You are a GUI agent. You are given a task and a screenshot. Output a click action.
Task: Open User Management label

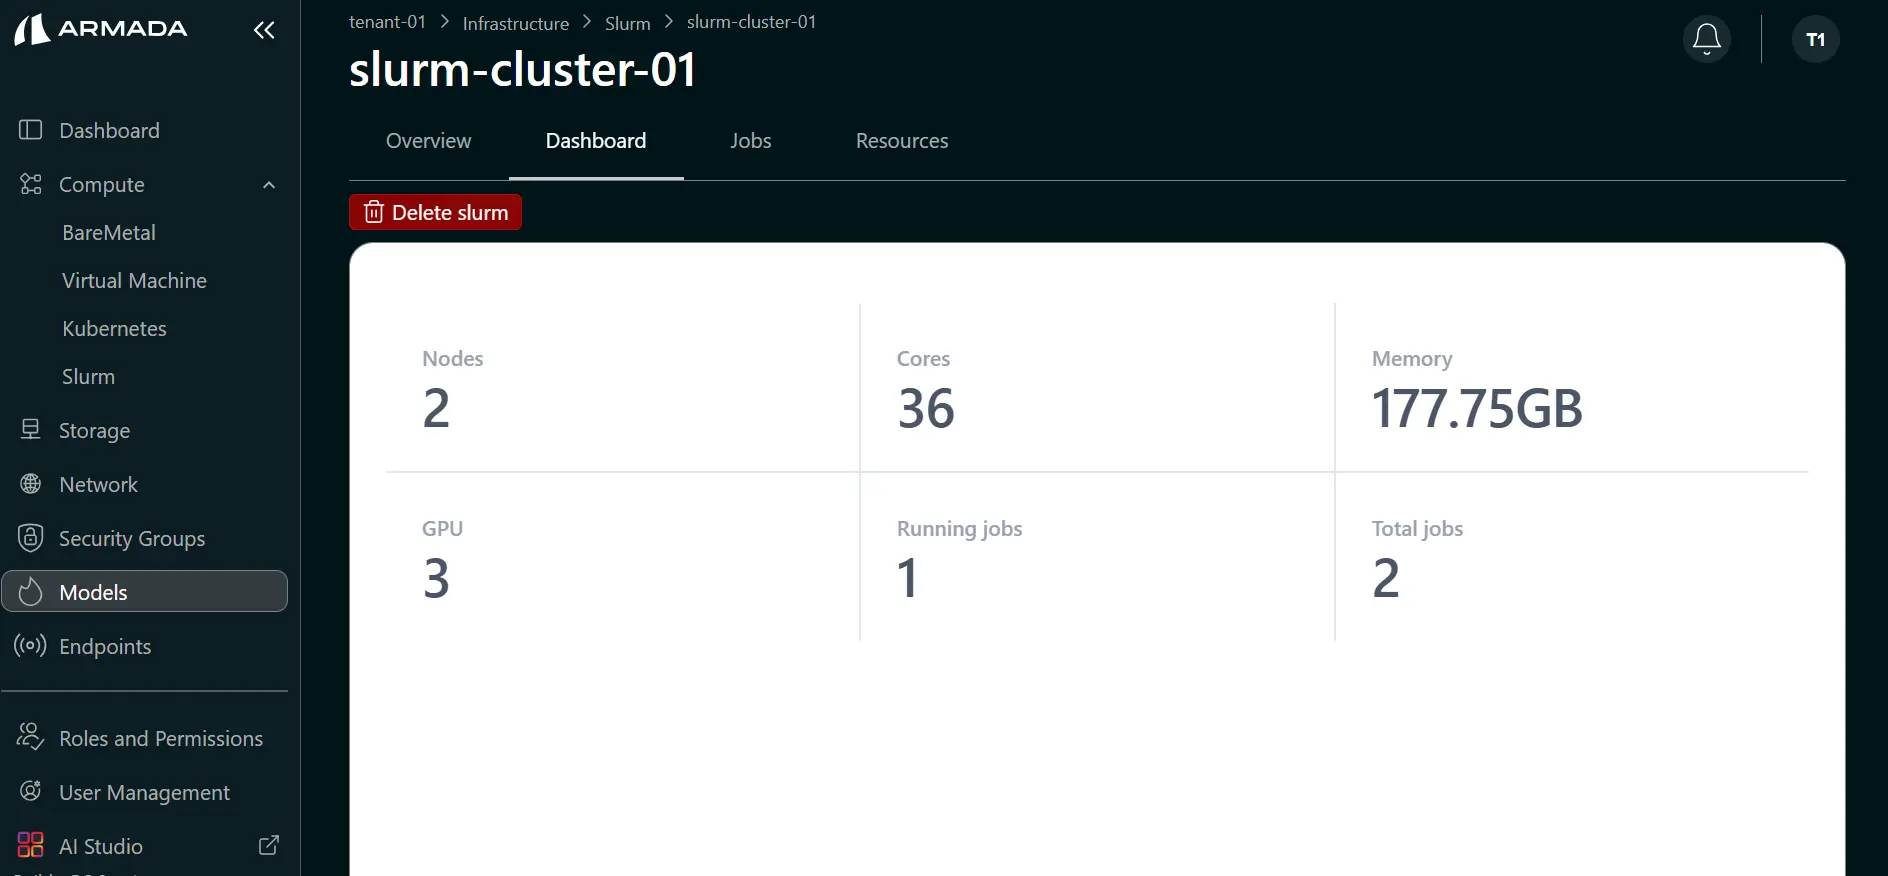point(144,793)
